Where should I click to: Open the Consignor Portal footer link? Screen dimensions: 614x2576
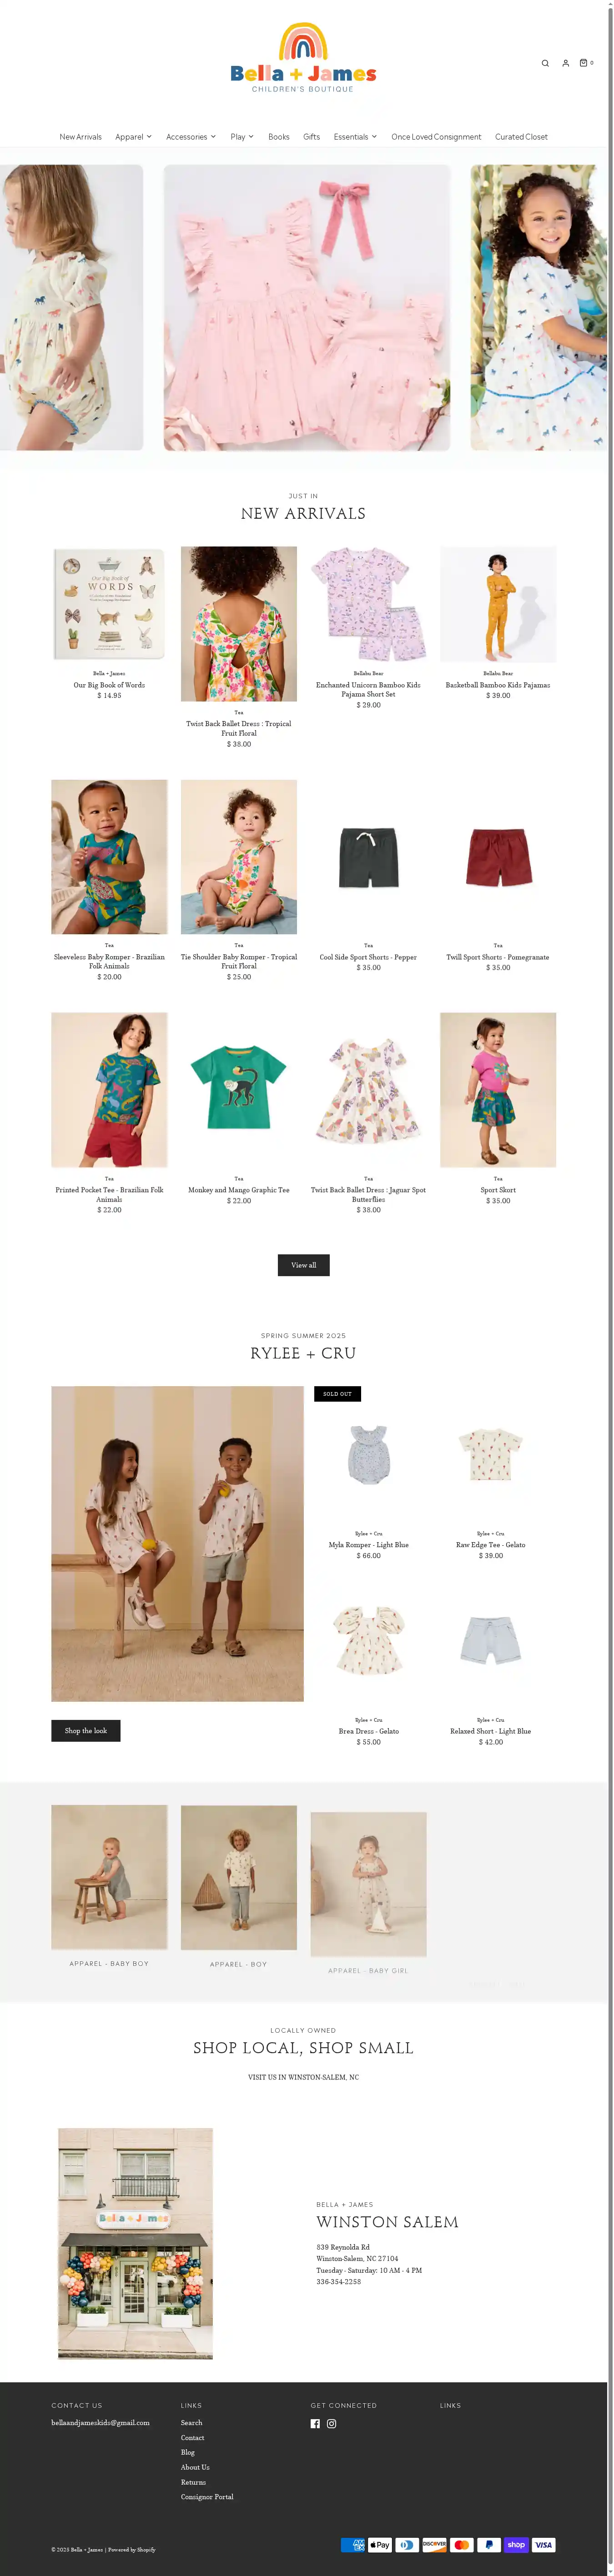(207, 2496)
